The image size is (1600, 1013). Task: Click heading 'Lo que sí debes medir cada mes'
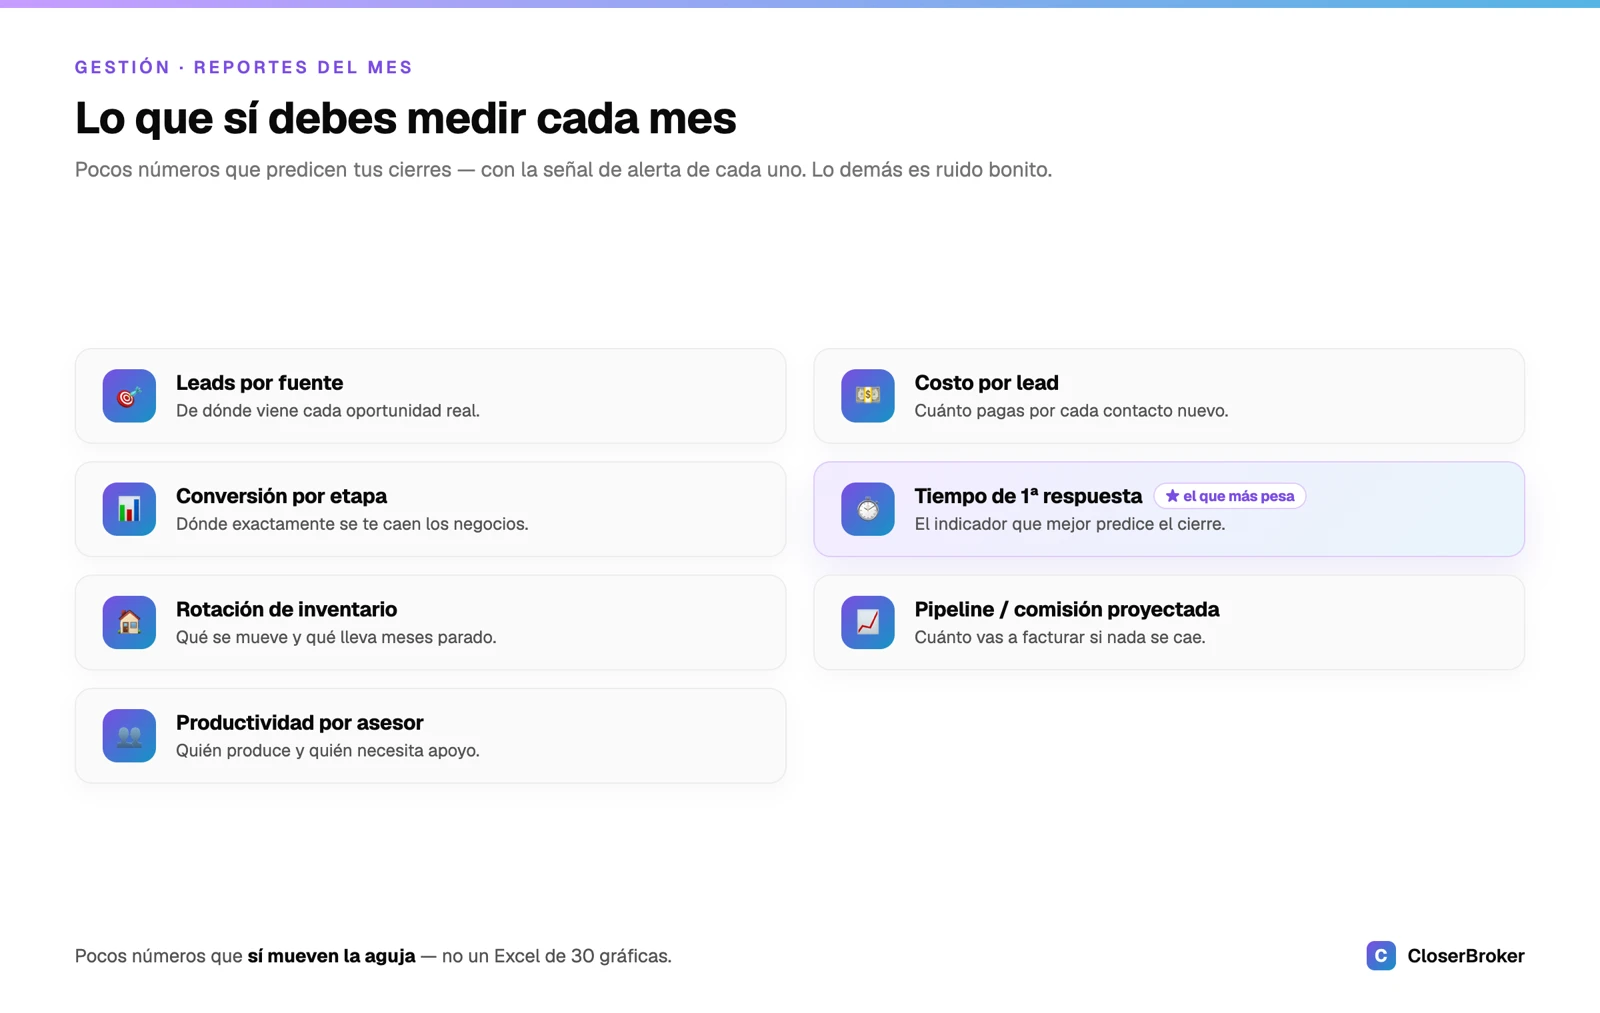click(x=406, y=118)
